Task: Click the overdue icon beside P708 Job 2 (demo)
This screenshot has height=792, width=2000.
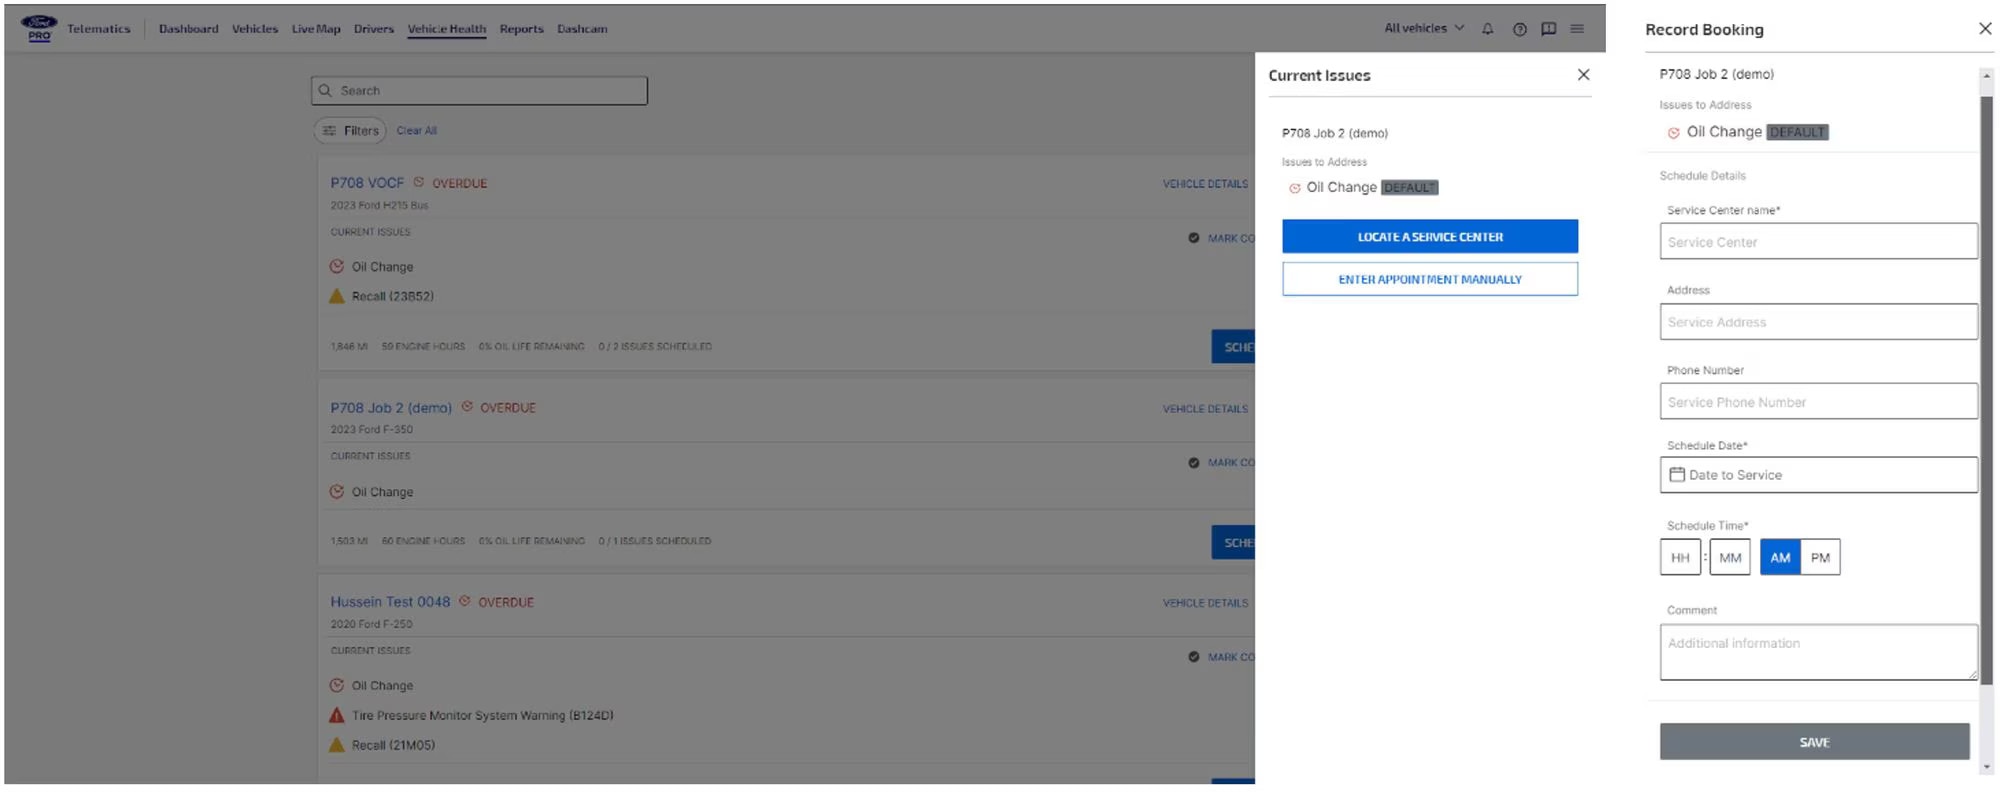Action: pyautogui.click(x=467, y=406)
